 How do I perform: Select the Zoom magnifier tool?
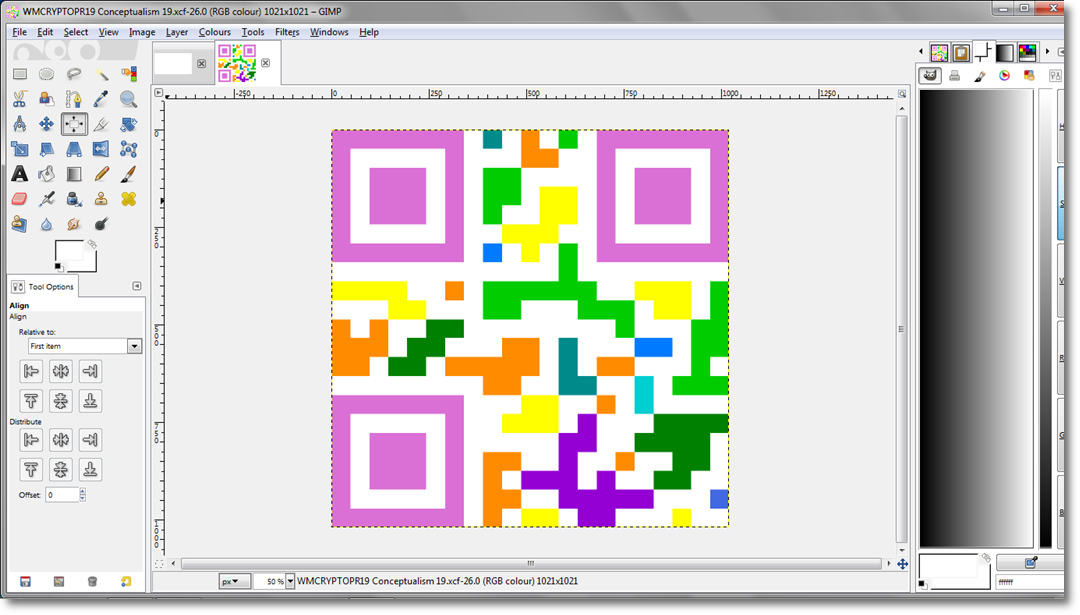click(129, 99)
